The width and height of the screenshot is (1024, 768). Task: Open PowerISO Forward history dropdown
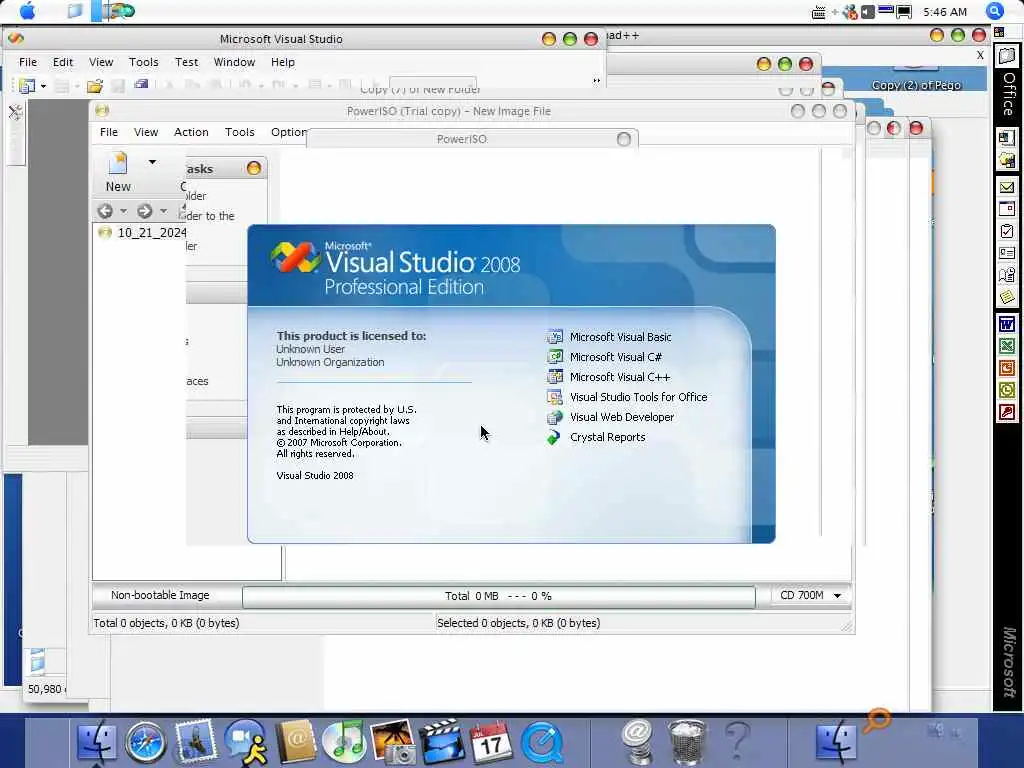[163, 211]
